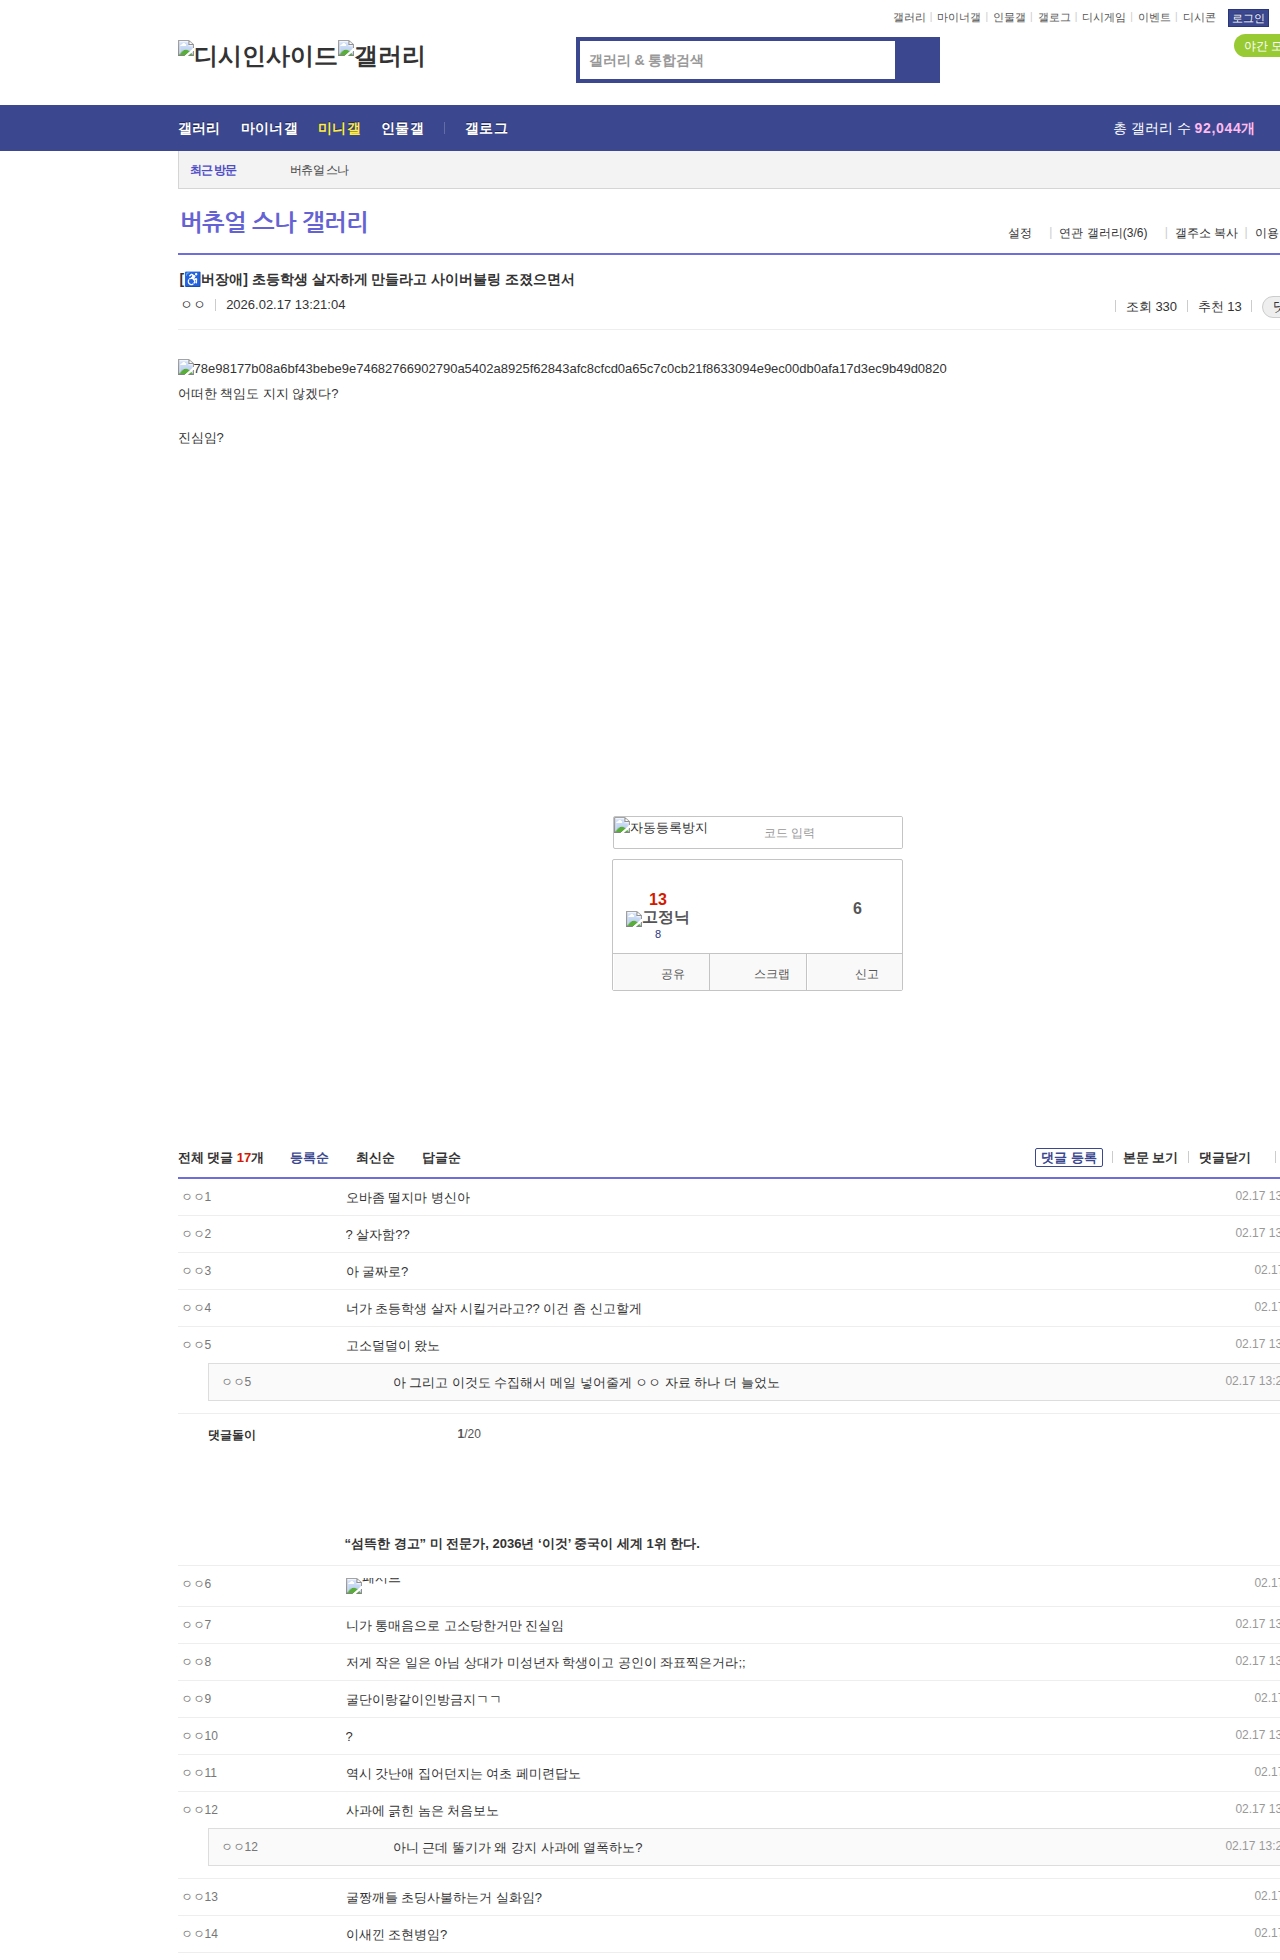Sort comments by 최신순
Viewport: 1280px width, 1960px height.
point(375,1158)
